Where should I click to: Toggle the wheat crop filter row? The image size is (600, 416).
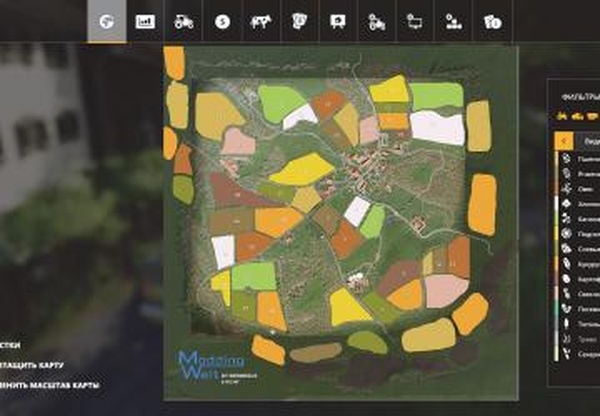(579, 158)
